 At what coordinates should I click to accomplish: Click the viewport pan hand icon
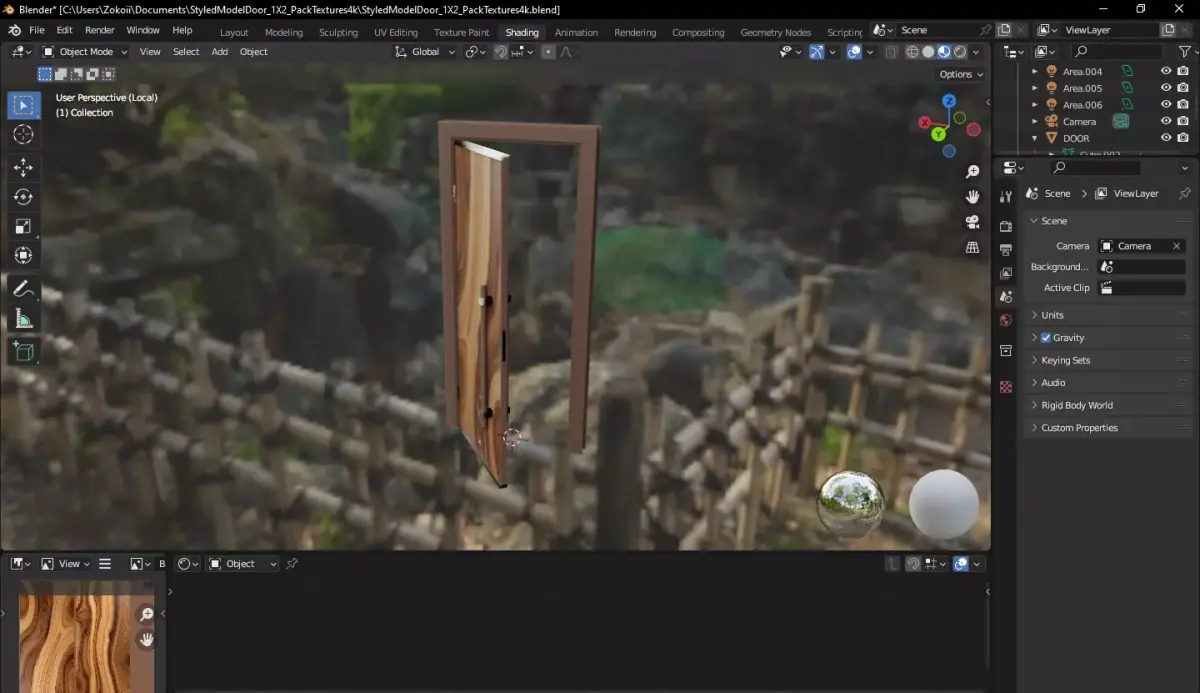972,197
